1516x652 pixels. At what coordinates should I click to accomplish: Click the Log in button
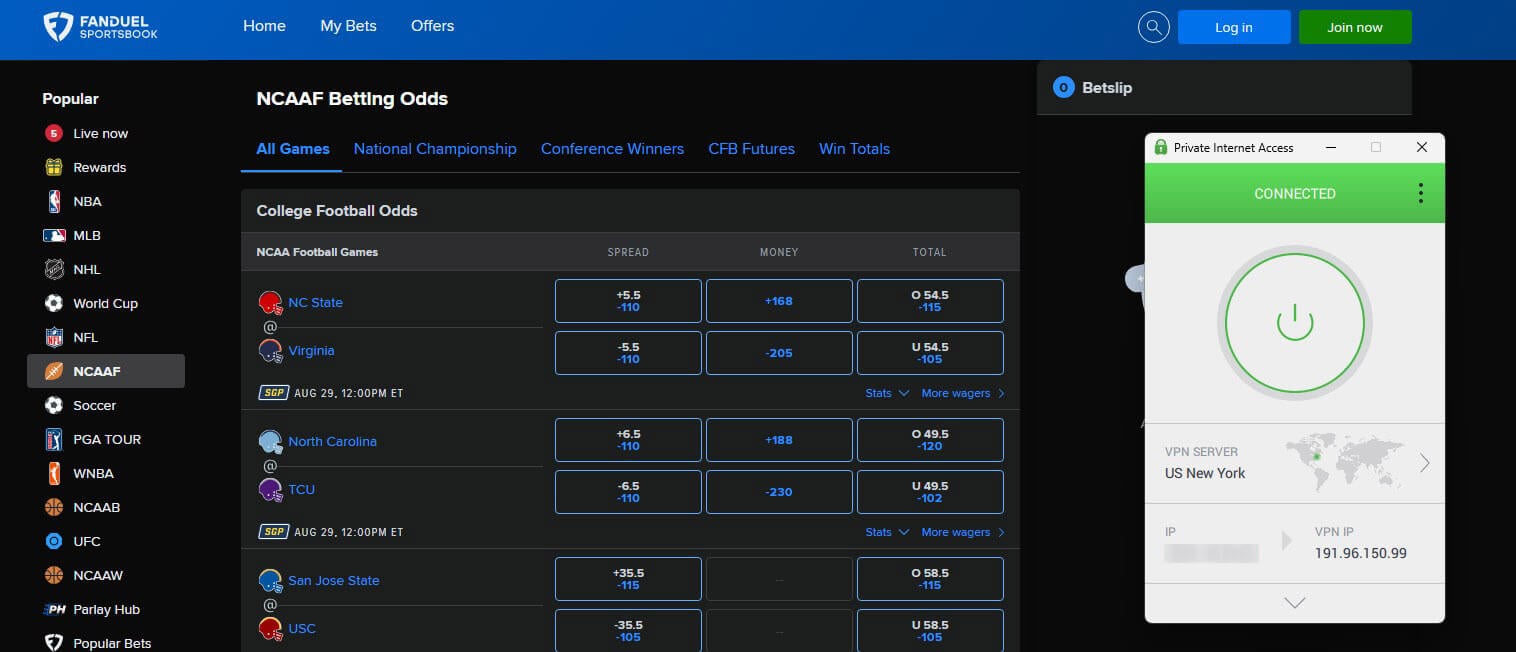[x=1234, y=27]
